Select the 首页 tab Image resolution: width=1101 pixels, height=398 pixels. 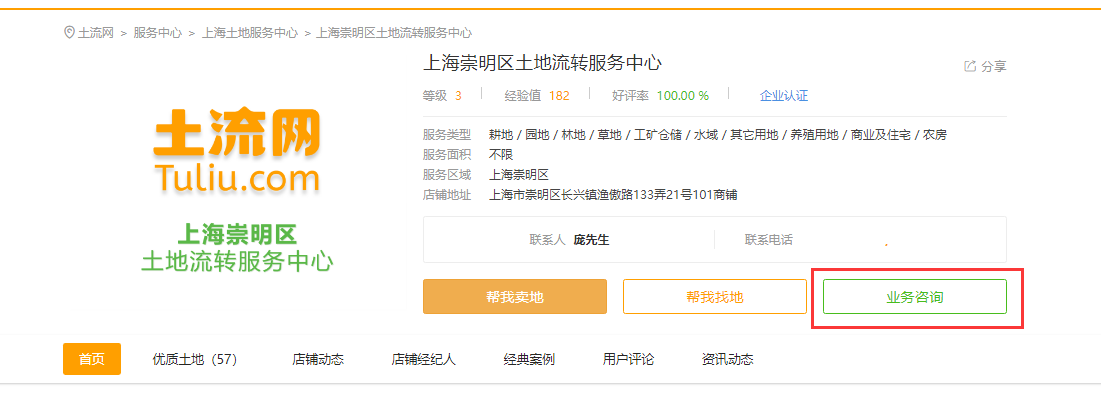[x=92, y=359]
